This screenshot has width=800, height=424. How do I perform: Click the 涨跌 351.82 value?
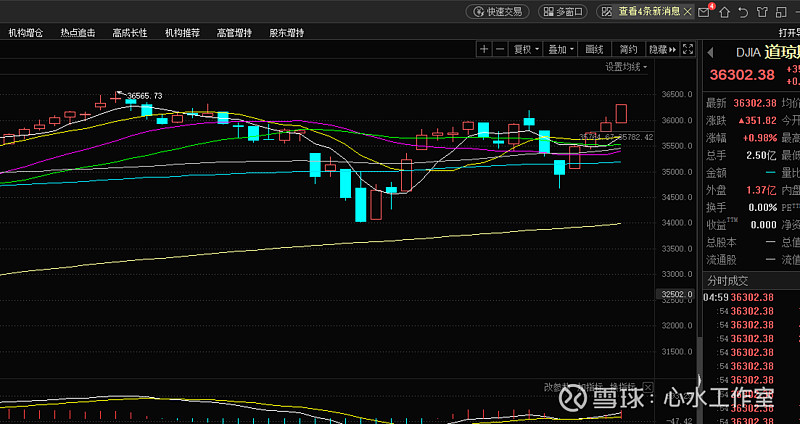757,120
